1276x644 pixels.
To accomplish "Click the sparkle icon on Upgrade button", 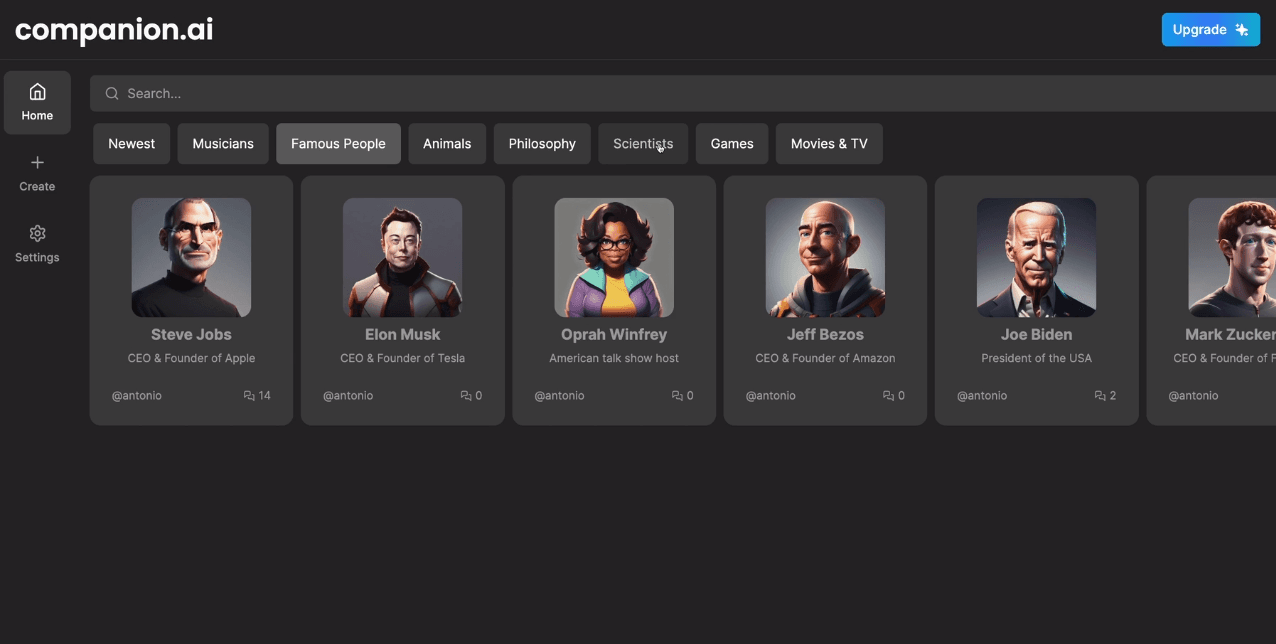I will (x=1242, y=30).
